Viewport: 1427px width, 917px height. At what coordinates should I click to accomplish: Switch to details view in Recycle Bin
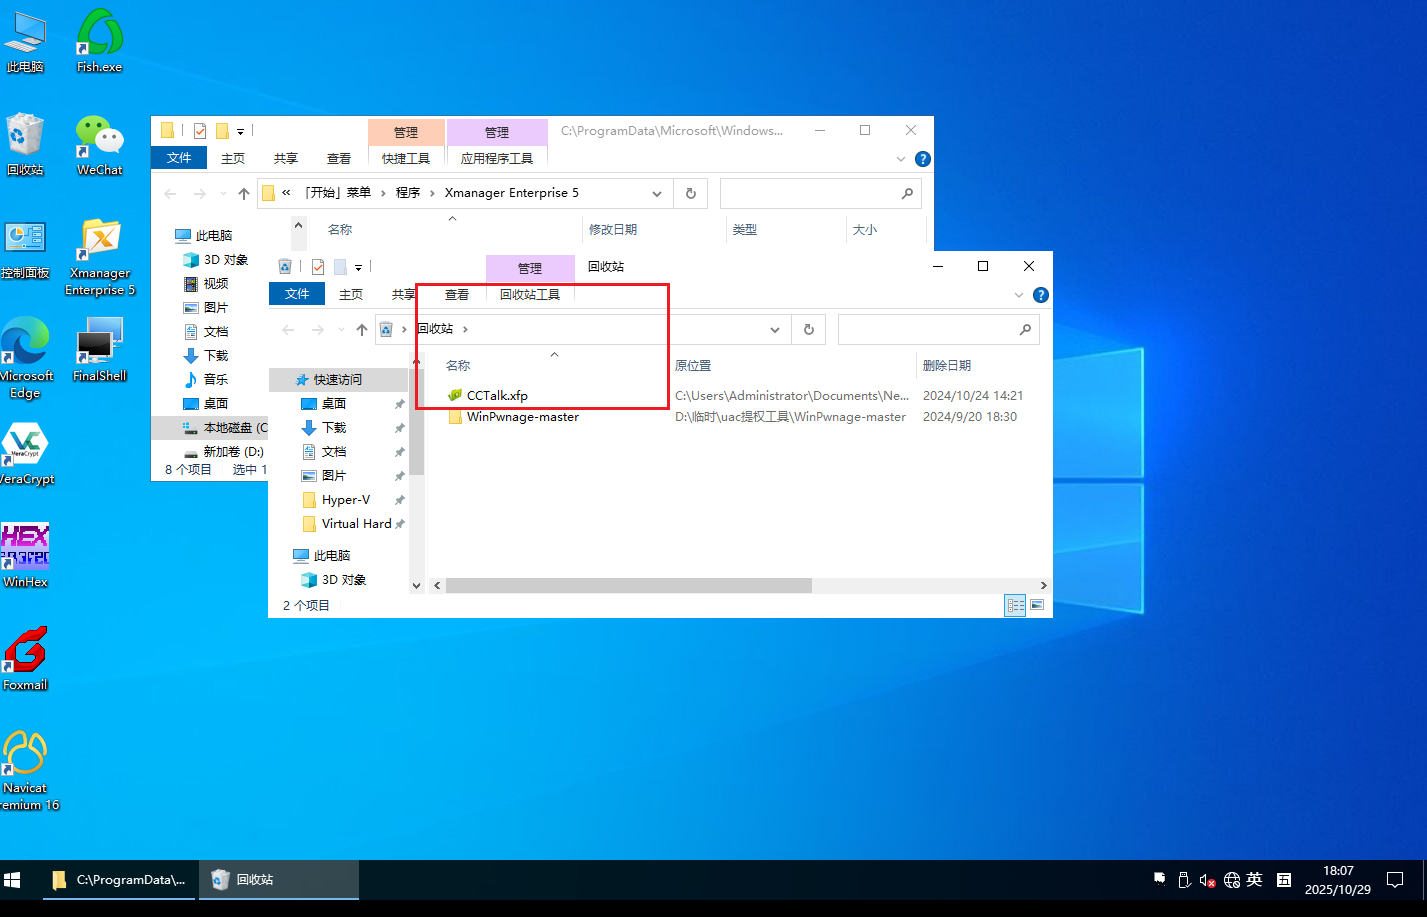tap(1015, 605)
